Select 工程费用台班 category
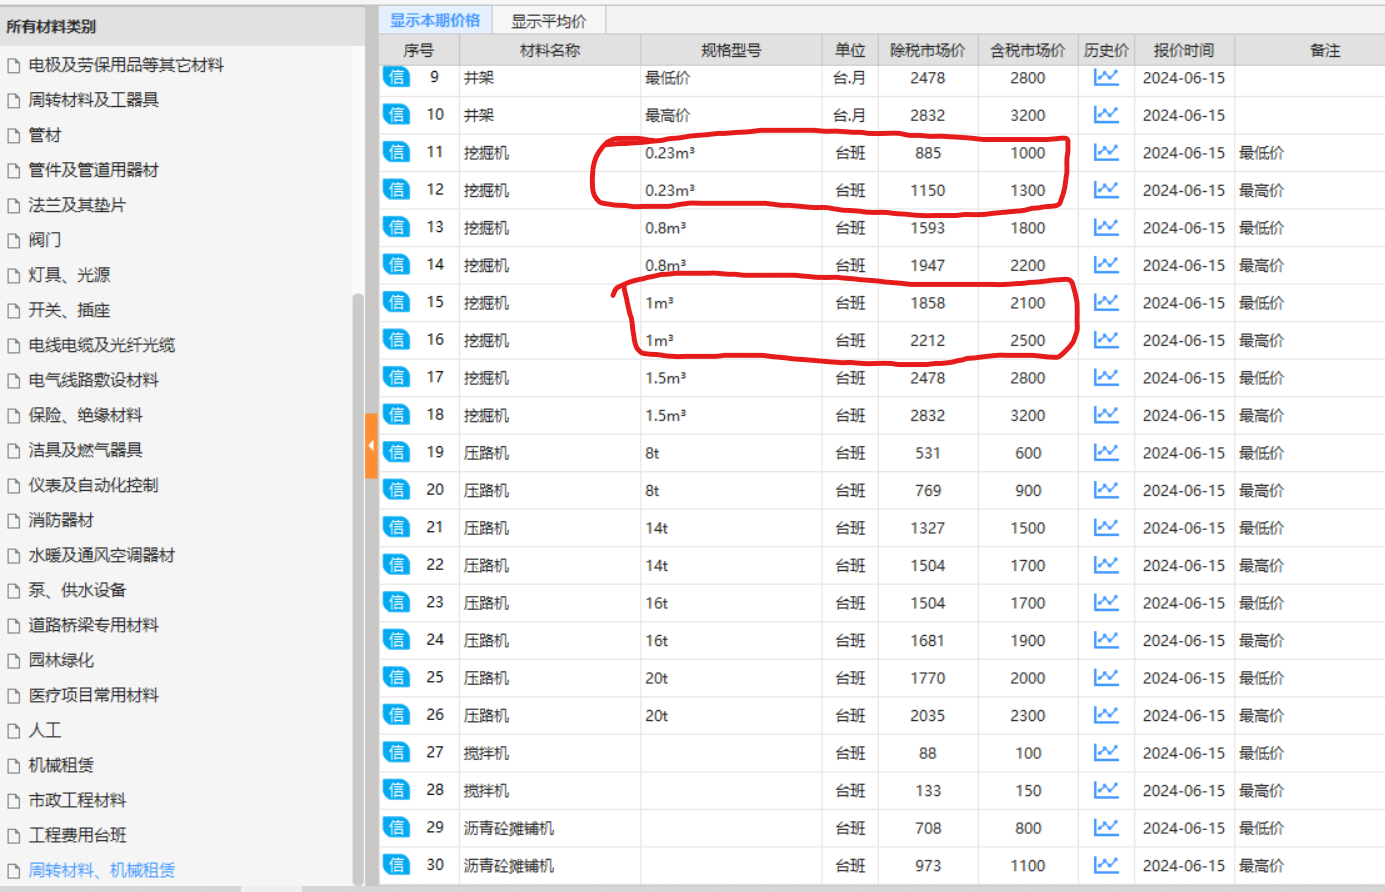 77,835
